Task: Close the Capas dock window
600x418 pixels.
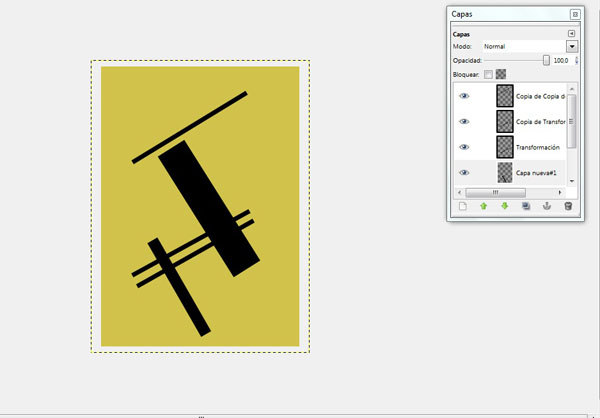Action: (575, 15)
